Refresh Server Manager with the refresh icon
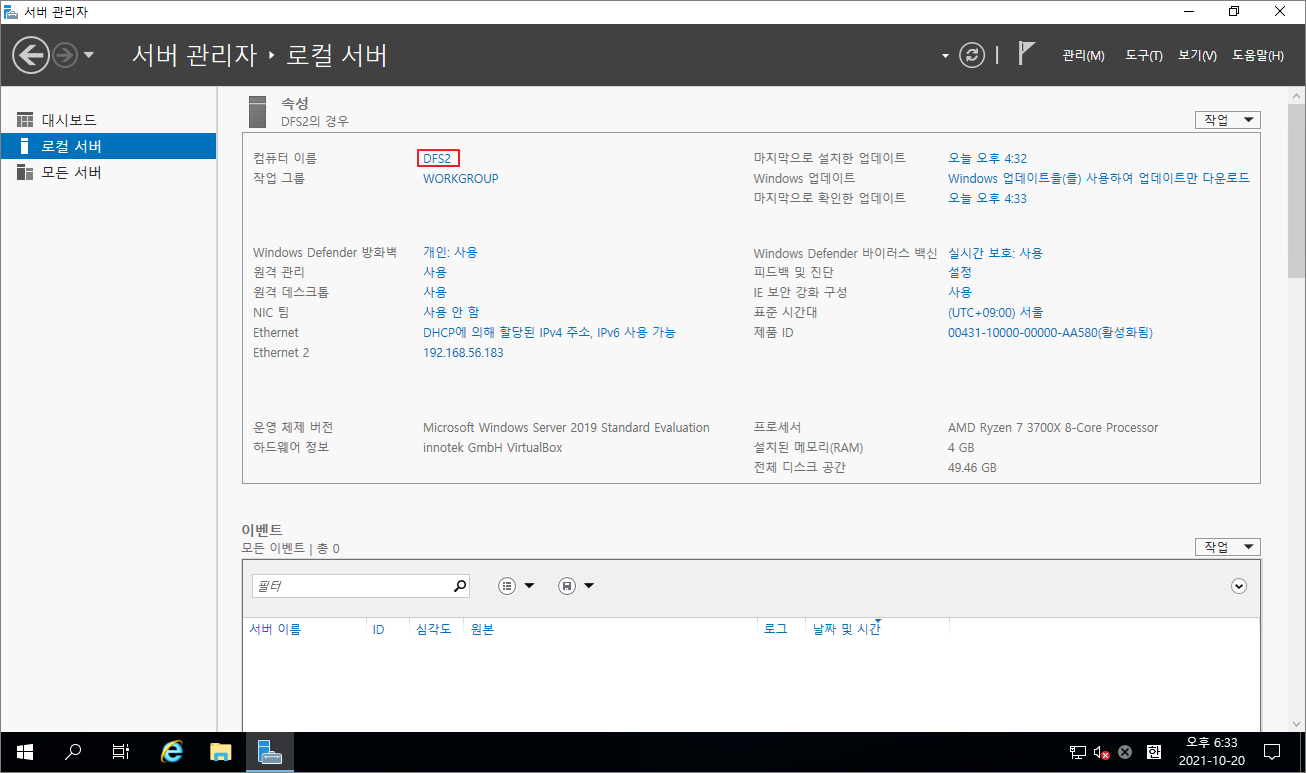 point(972,55)
